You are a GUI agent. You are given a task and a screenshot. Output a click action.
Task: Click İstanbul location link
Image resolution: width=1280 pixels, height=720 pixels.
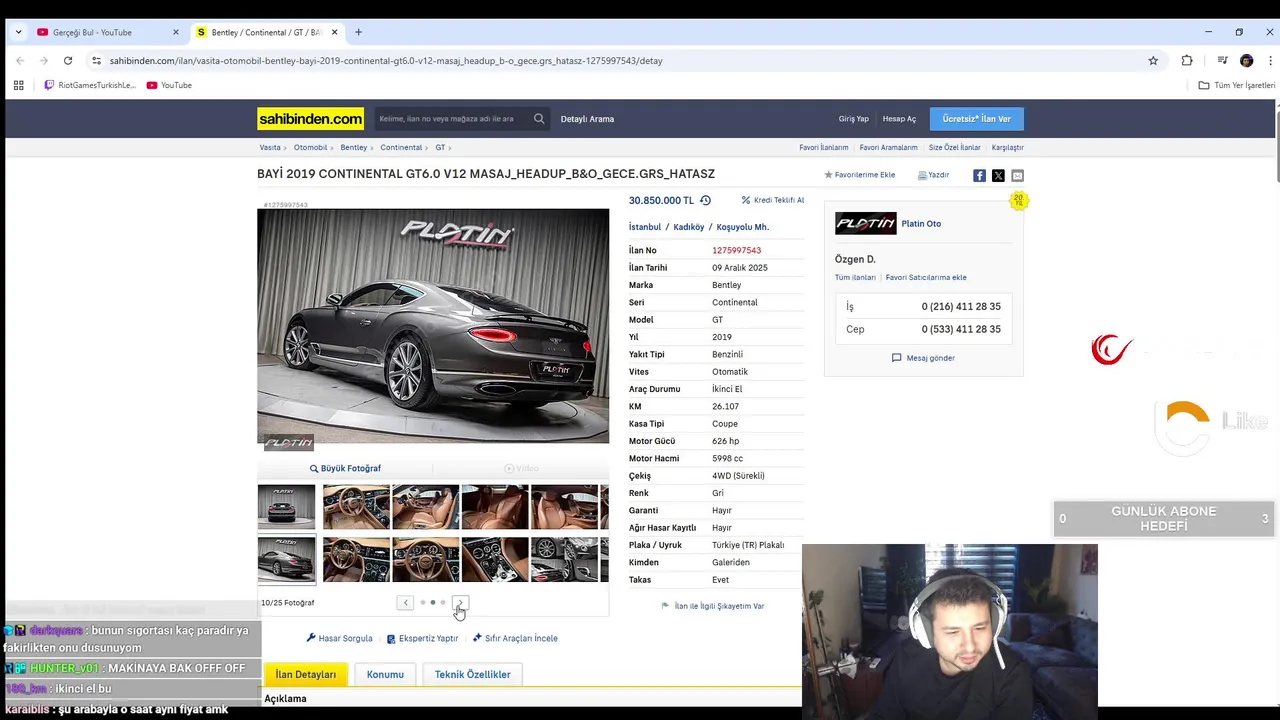(x=645, y=227)
